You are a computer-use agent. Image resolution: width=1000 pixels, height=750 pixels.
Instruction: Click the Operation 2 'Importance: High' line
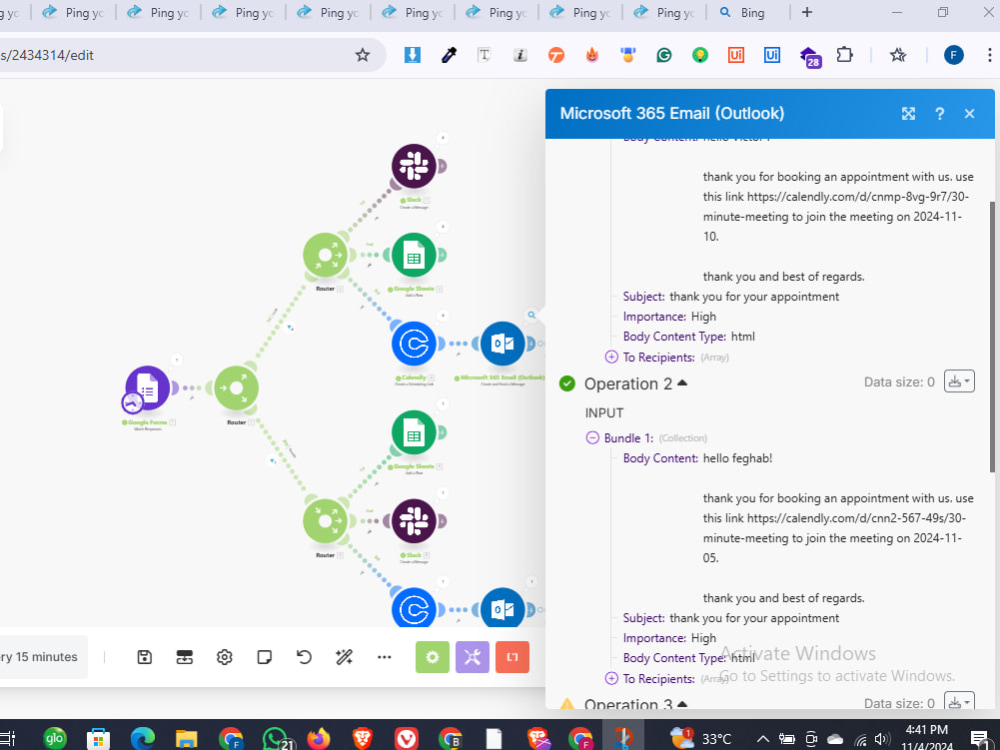coord(669,638)
